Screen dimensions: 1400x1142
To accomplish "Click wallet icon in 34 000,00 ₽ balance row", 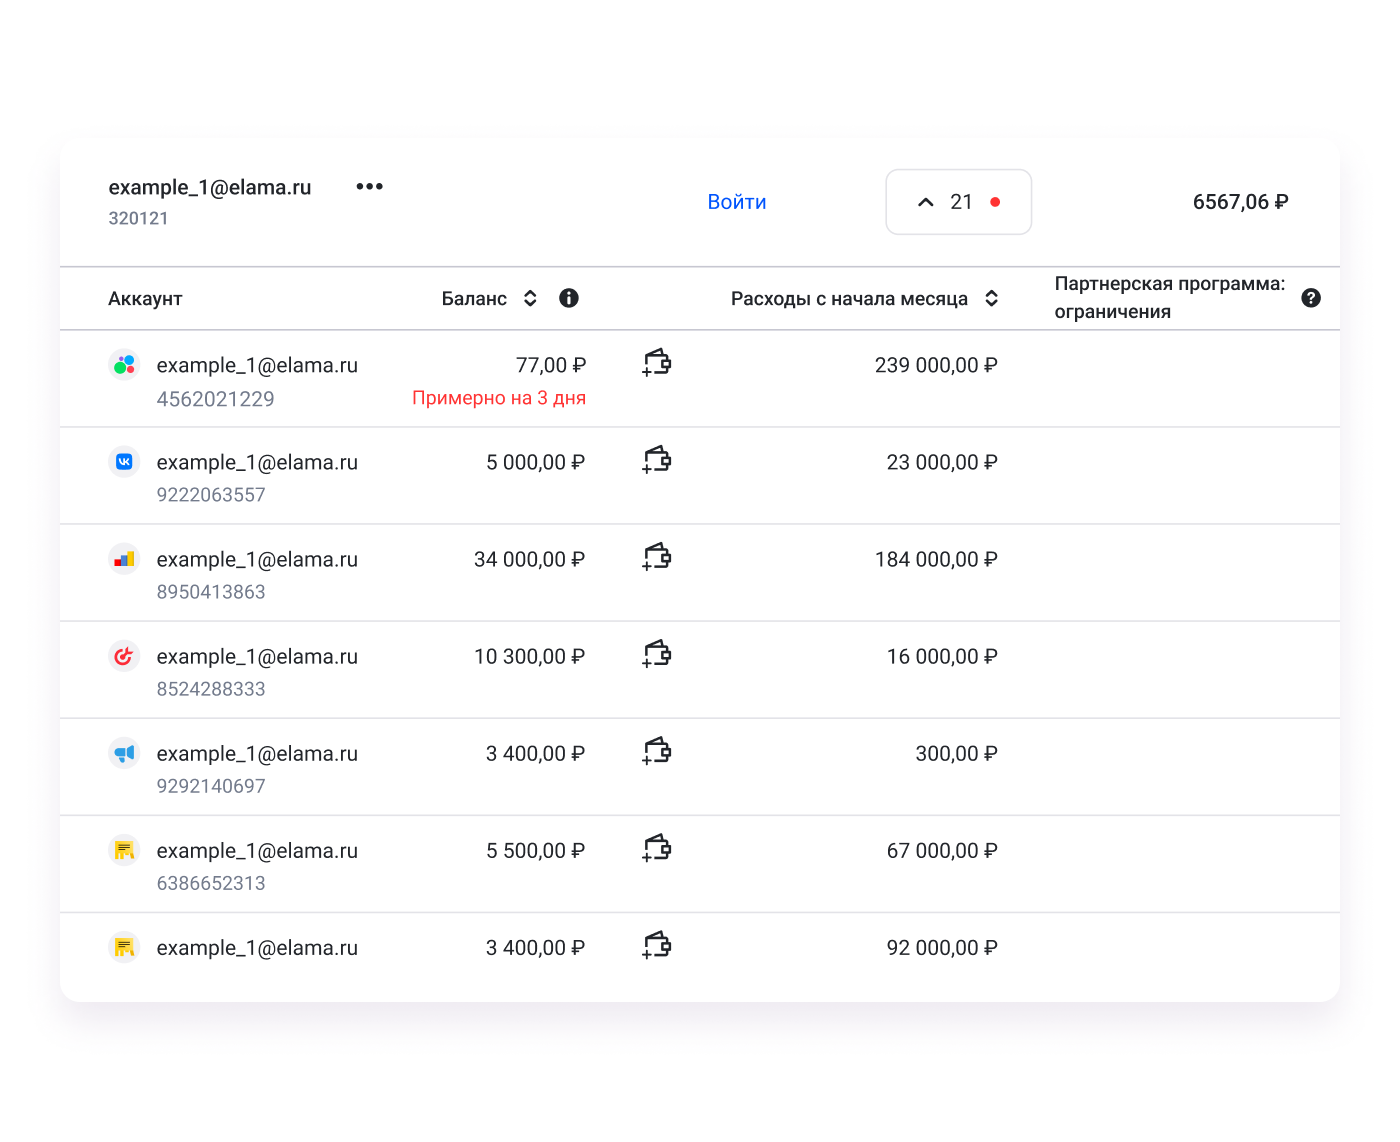I will (x=656, y=557).
